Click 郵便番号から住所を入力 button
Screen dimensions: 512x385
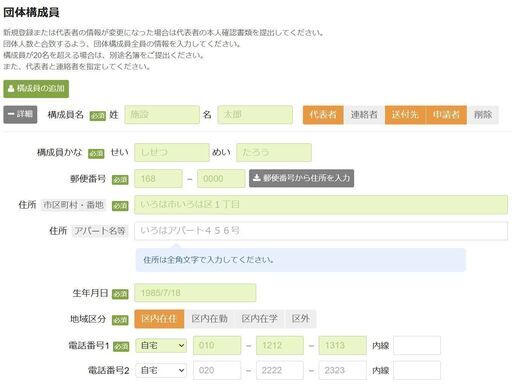(x=301, y=178)
